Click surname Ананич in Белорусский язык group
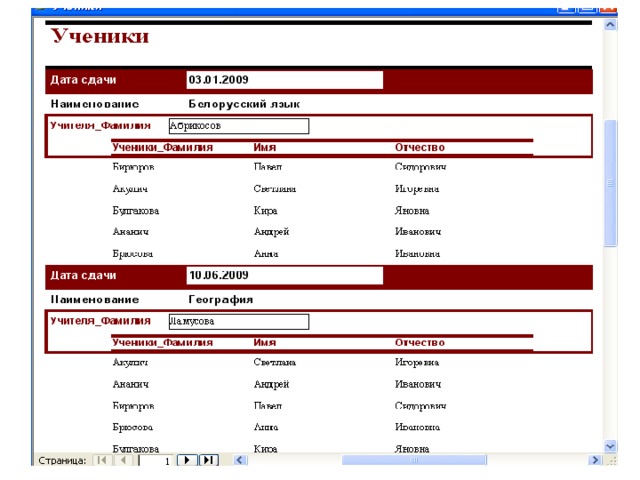Image resolution: width=640 pixels, height=480 pixels. tap(131, 232)
